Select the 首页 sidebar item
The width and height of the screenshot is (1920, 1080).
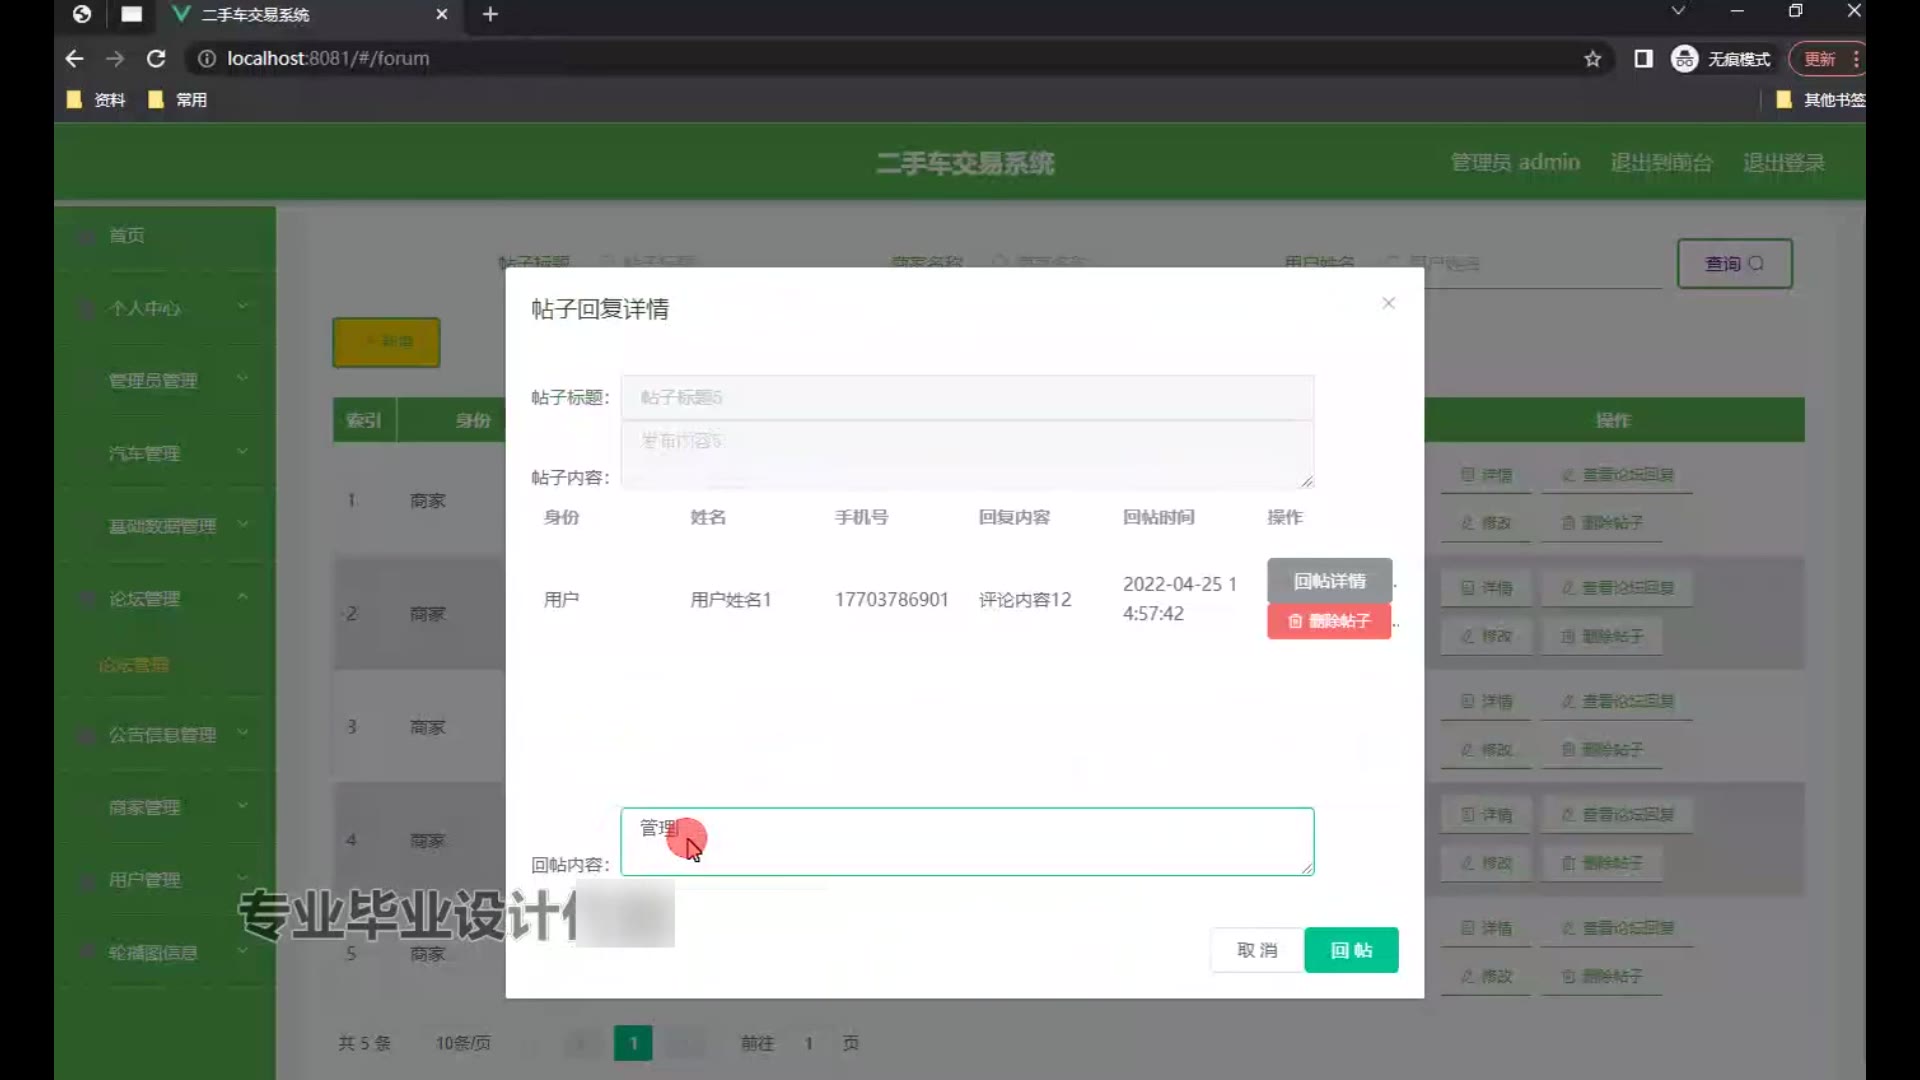click(127, 235)
